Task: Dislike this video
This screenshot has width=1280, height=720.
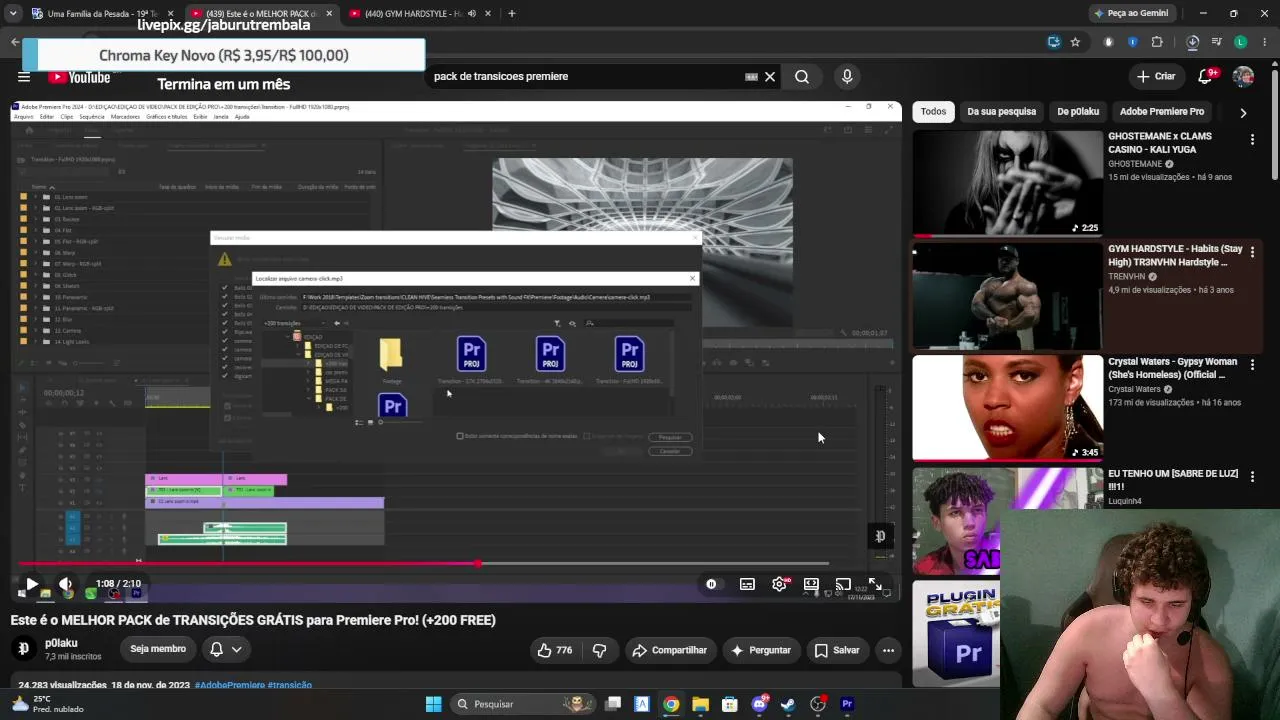Action: point(599,650)
